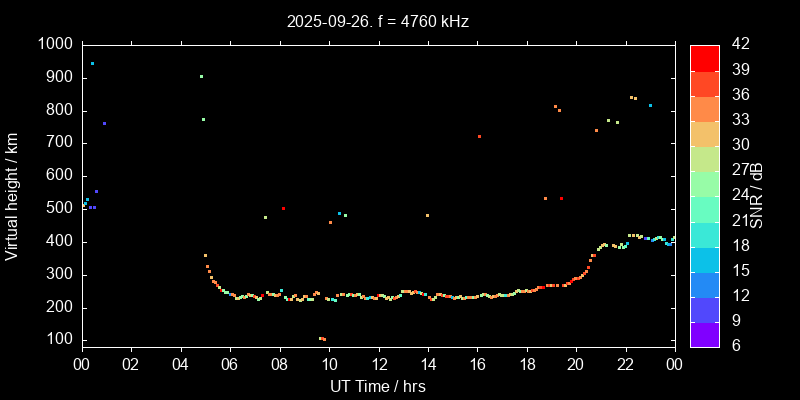The image size is (800, 400).
Task: Click the red 39–42 dB colorbar segment
Action: [x=704, y=57]
